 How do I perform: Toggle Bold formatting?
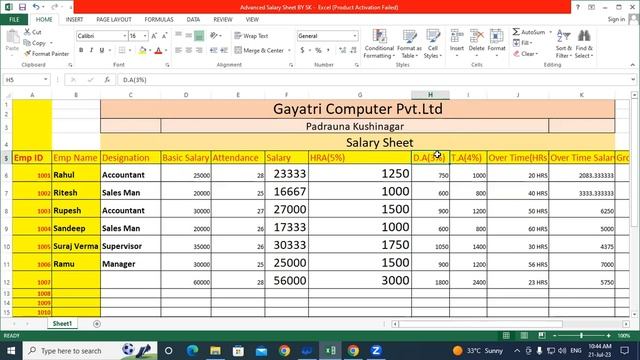81,50
